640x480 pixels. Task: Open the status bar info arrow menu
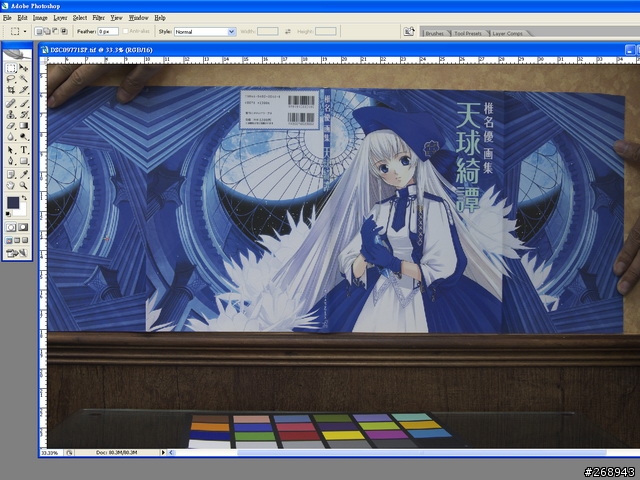pos(163,452)
